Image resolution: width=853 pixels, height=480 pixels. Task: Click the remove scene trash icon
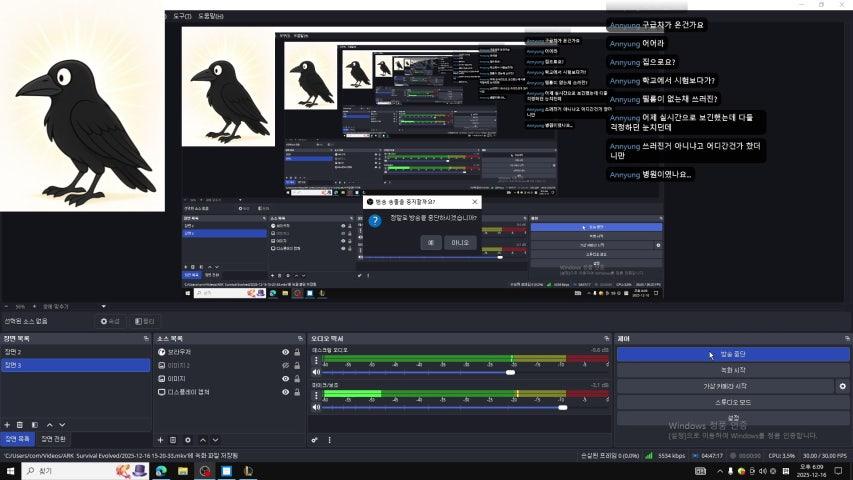(20, 425)
